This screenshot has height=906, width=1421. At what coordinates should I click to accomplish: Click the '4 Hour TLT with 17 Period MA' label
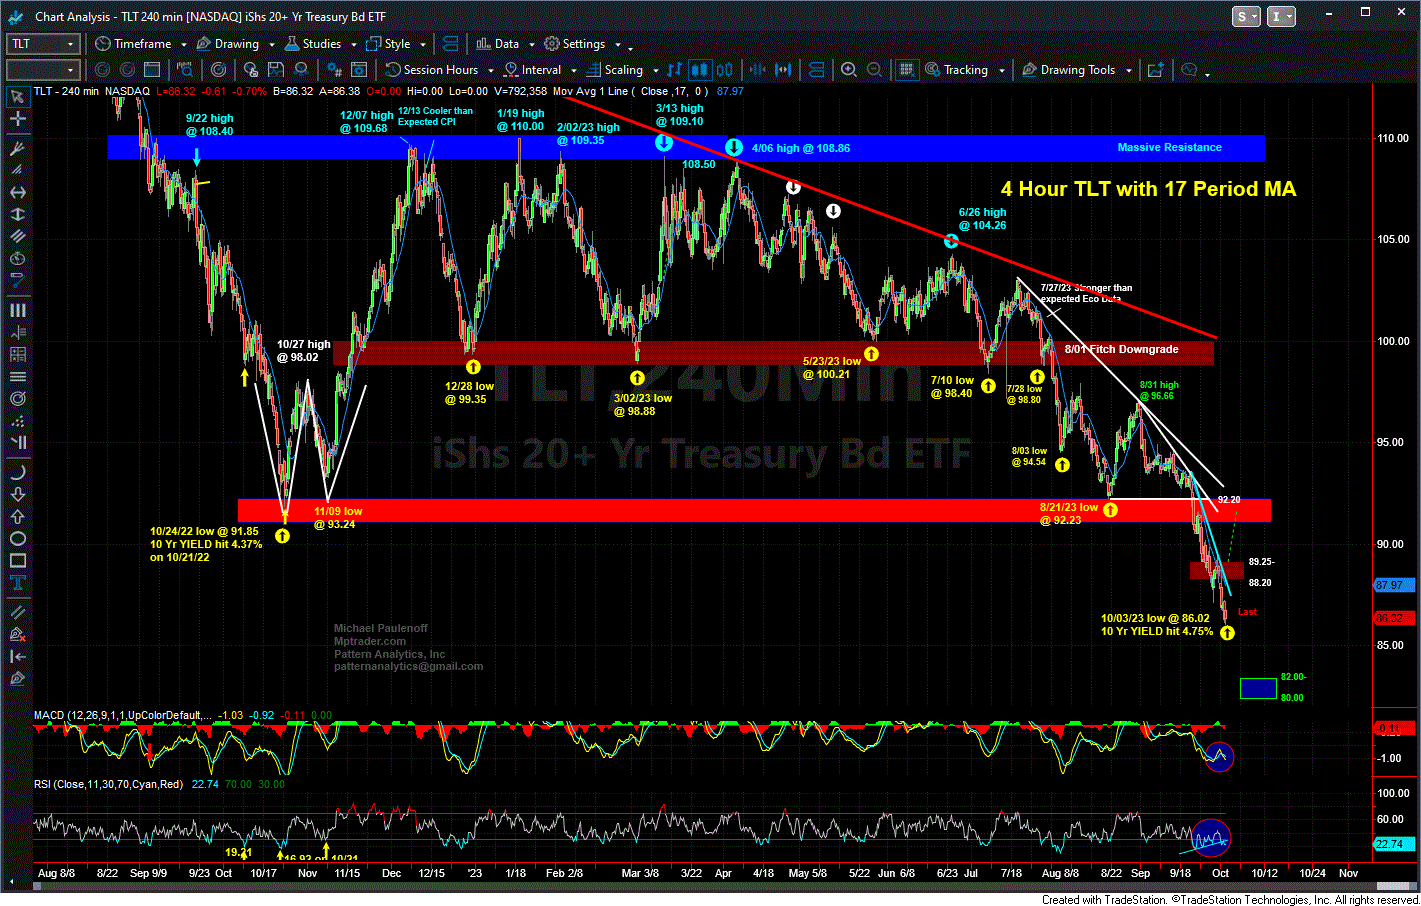pos(1148,189)
